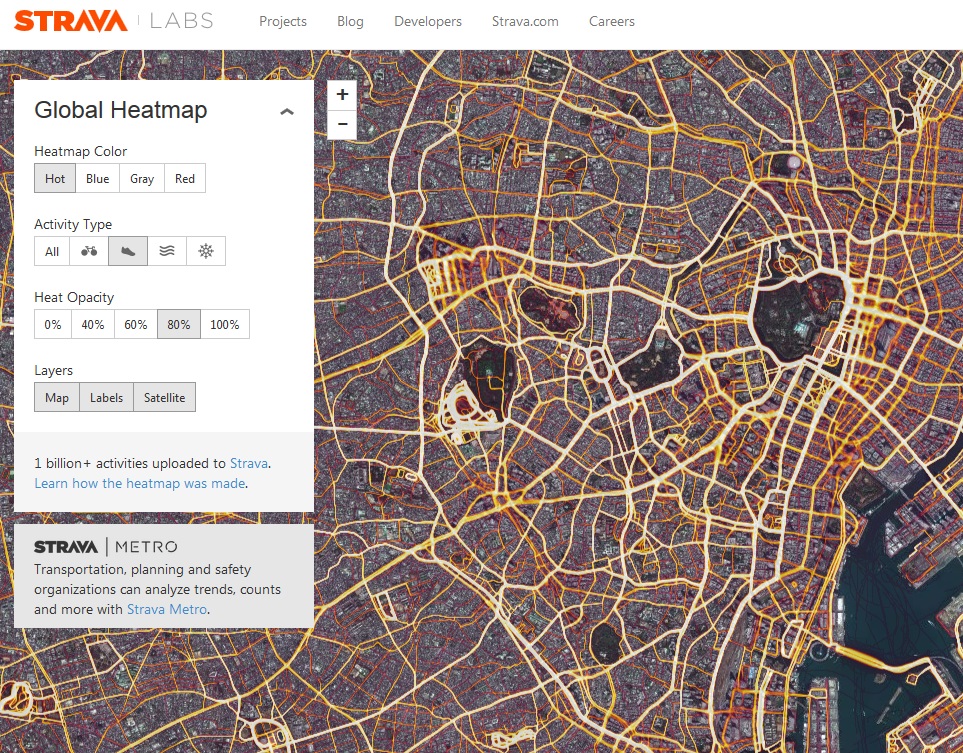Open the Careers nav item
963x753 pixels.
[x=612, y=21]
